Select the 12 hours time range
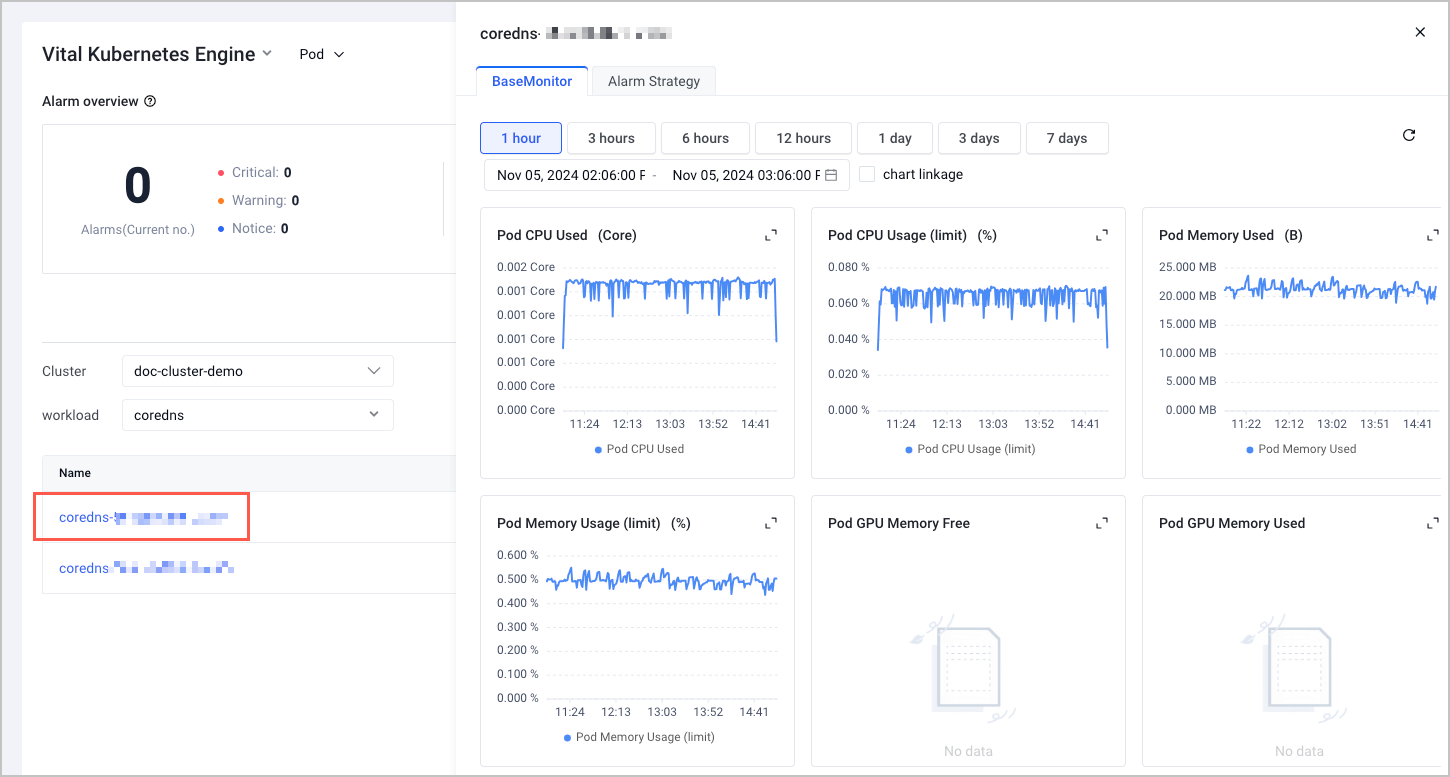This screenshot has height=777, width=1450. tap(804, 138)
